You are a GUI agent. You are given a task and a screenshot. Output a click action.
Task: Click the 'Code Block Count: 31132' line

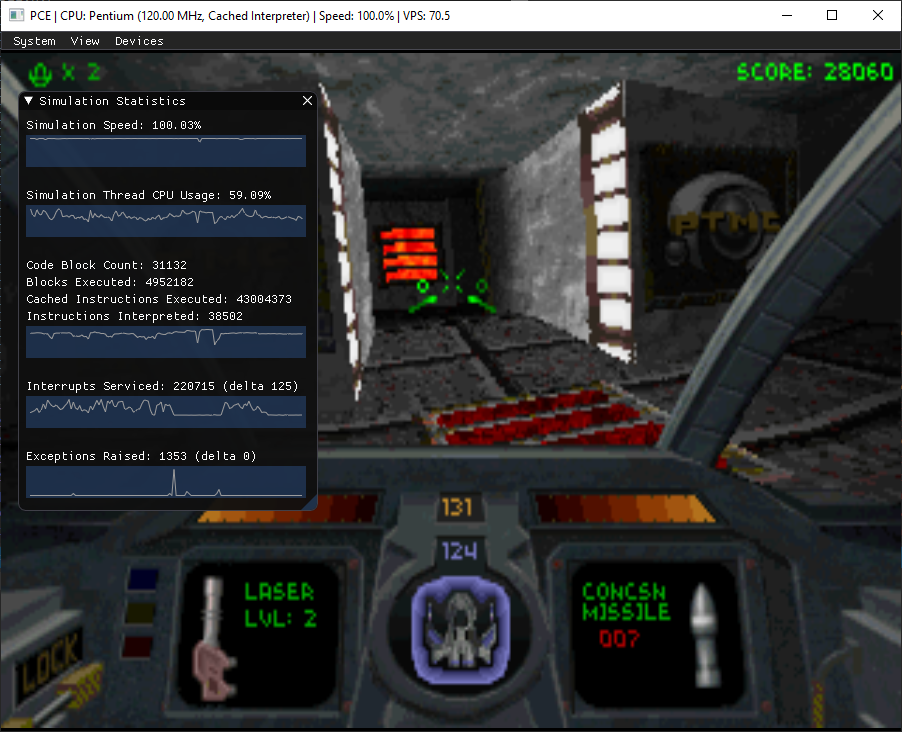[106, 265]
